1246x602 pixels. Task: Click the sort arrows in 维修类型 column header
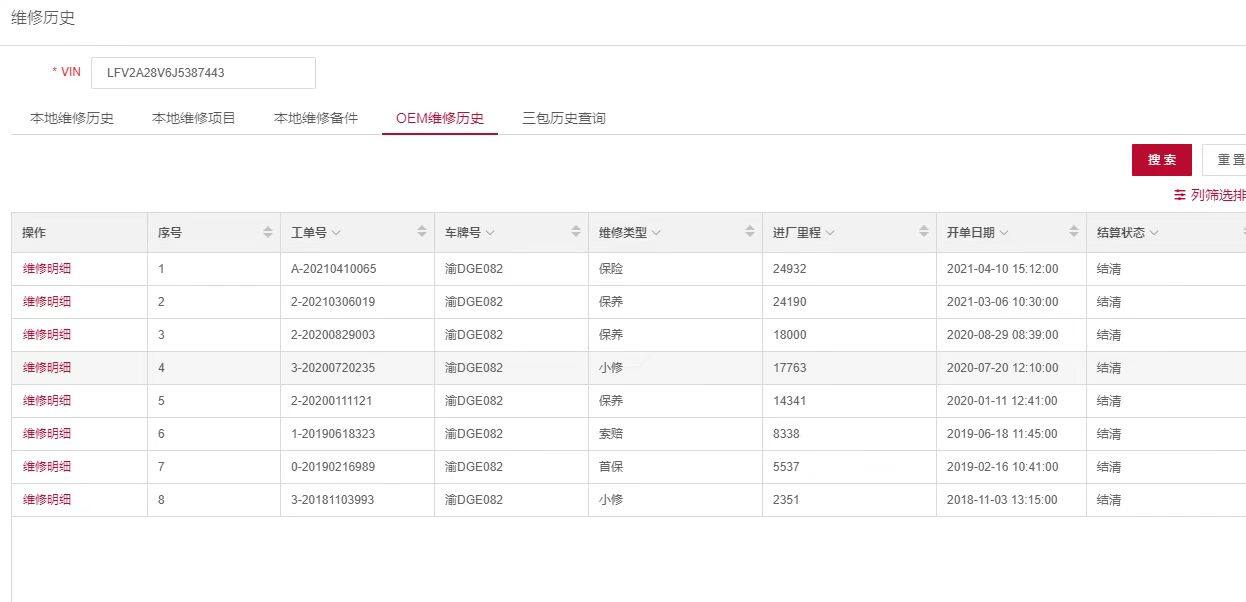750,232
